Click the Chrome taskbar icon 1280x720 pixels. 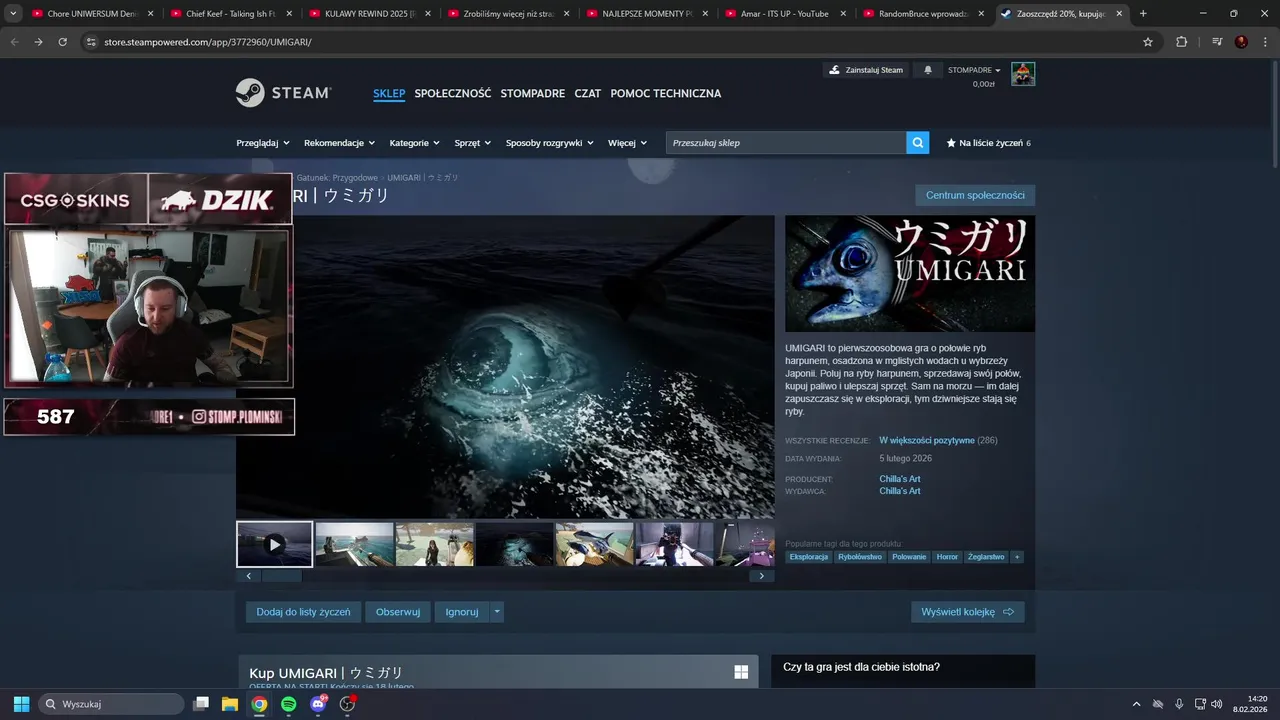tap(259, 704)
